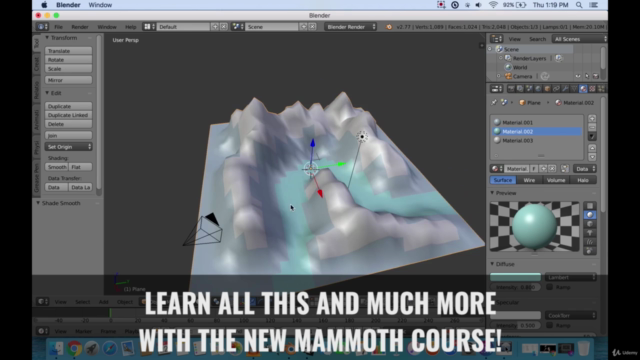
Task: Open the Render menu in info header
Action: (80, 27)
